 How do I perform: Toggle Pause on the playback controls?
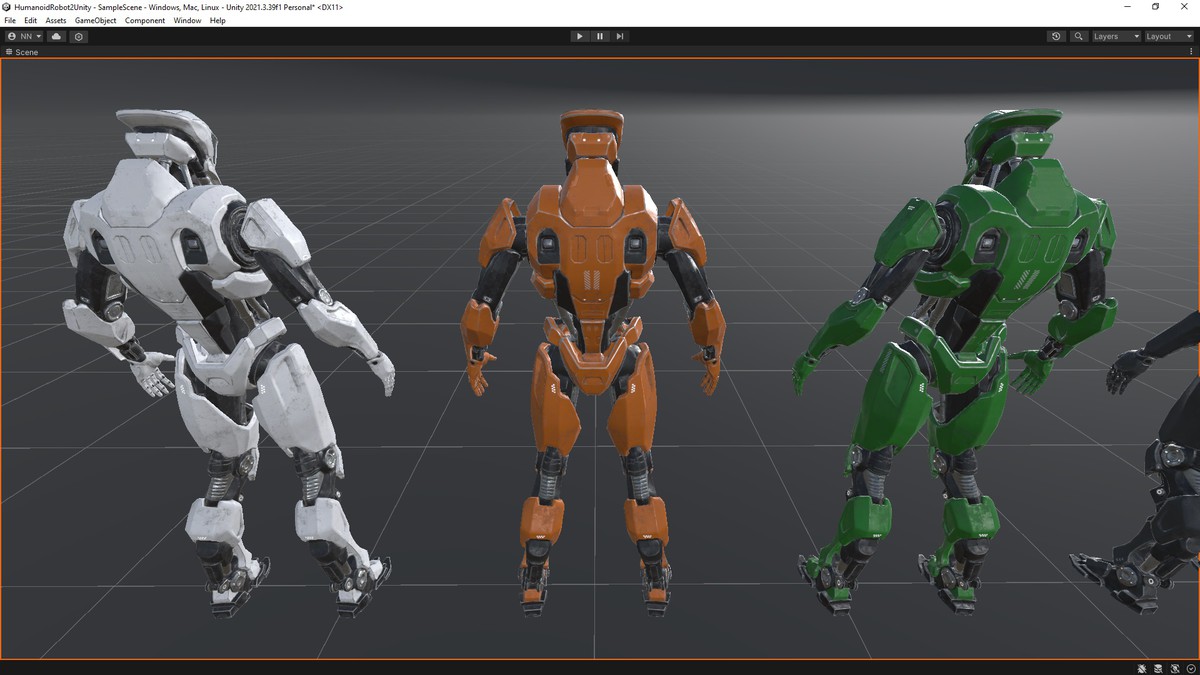click(600, 36)
